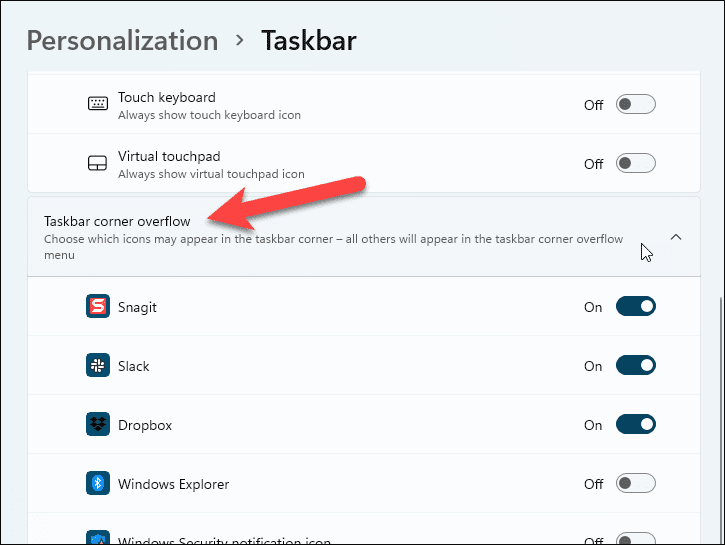The image size is (725, 545).
Task: Click the Taskbar breadcrumb title
Action: [x=308, y=41]
